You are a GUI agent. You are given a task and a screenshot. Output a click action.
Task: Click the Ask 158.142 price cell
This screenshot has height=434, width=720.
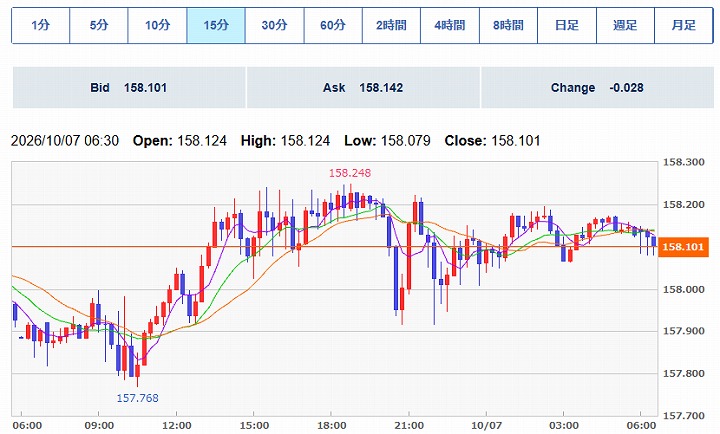(363, 87)
